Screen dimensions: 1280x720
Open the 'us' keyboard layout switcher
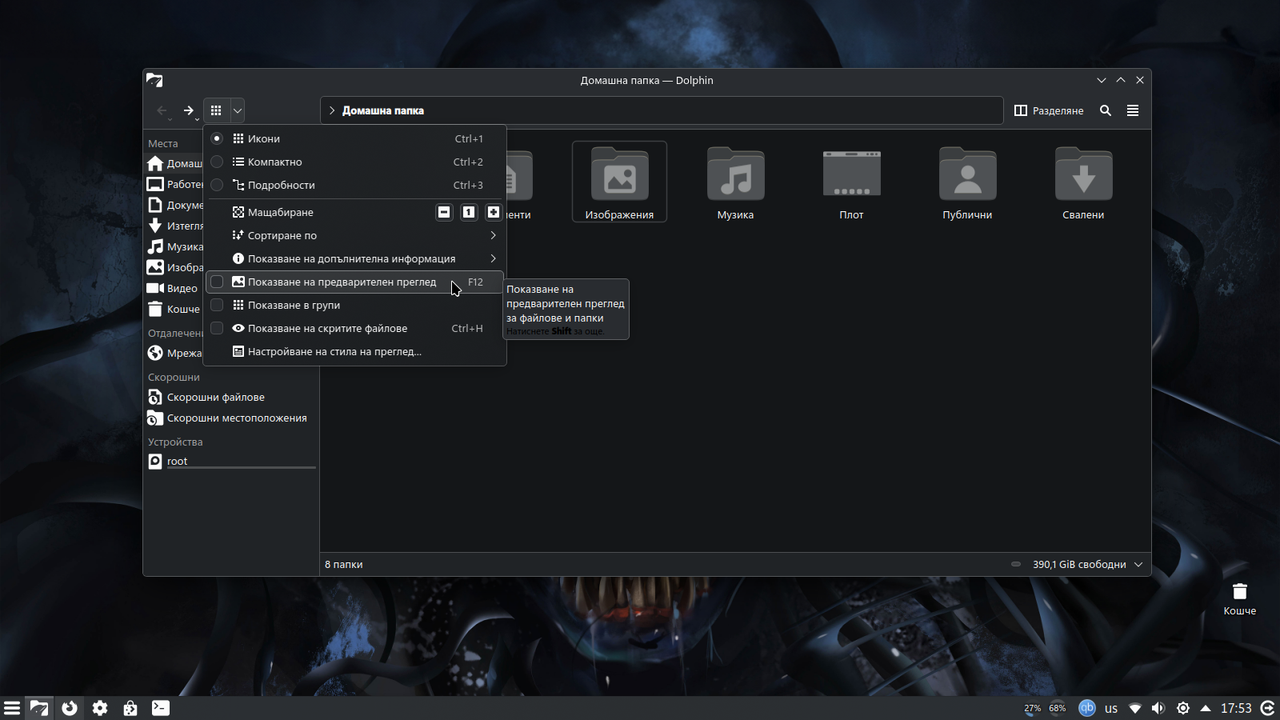pos(1111,708)
